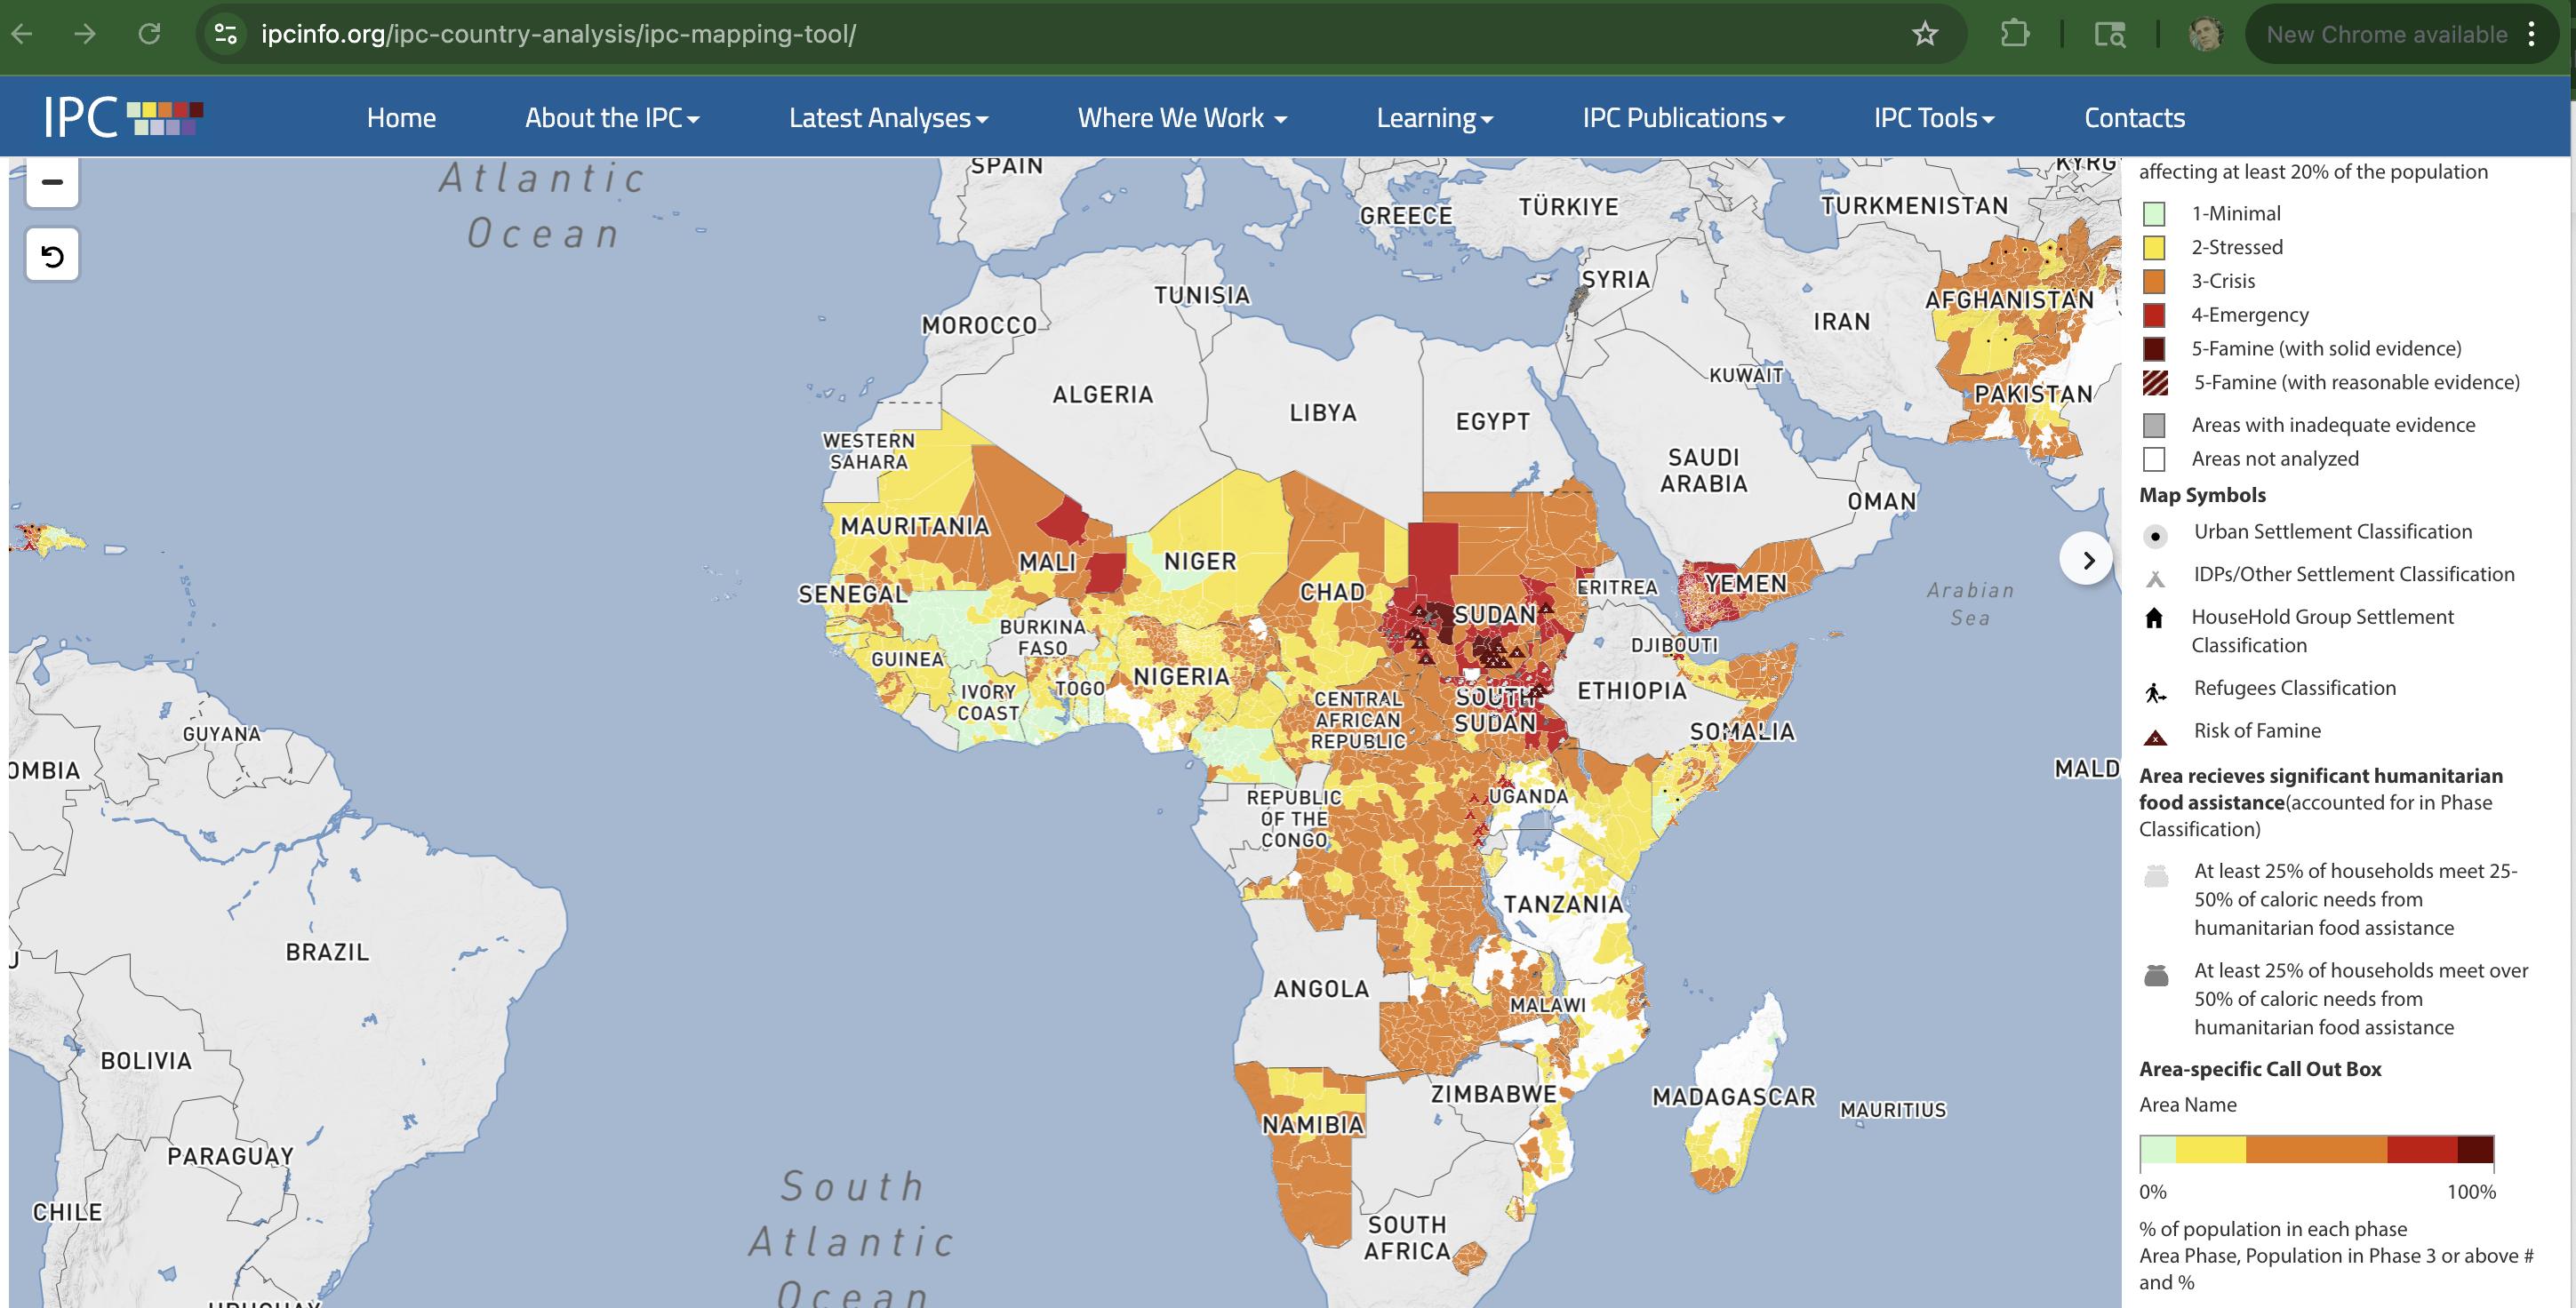Go to the Home menu item

pyautogui.click(x=401, y=118)
